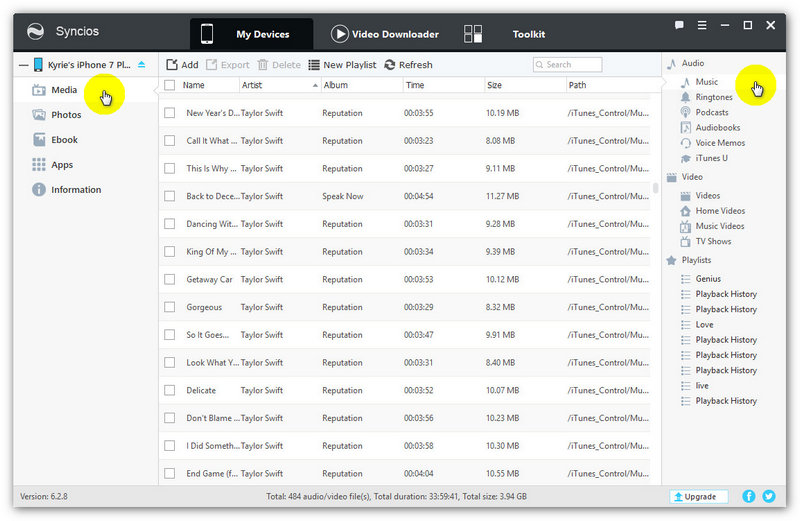The image size is (800, 521).
Task: Click the Podcasts icon
Action: click(685, 112)
